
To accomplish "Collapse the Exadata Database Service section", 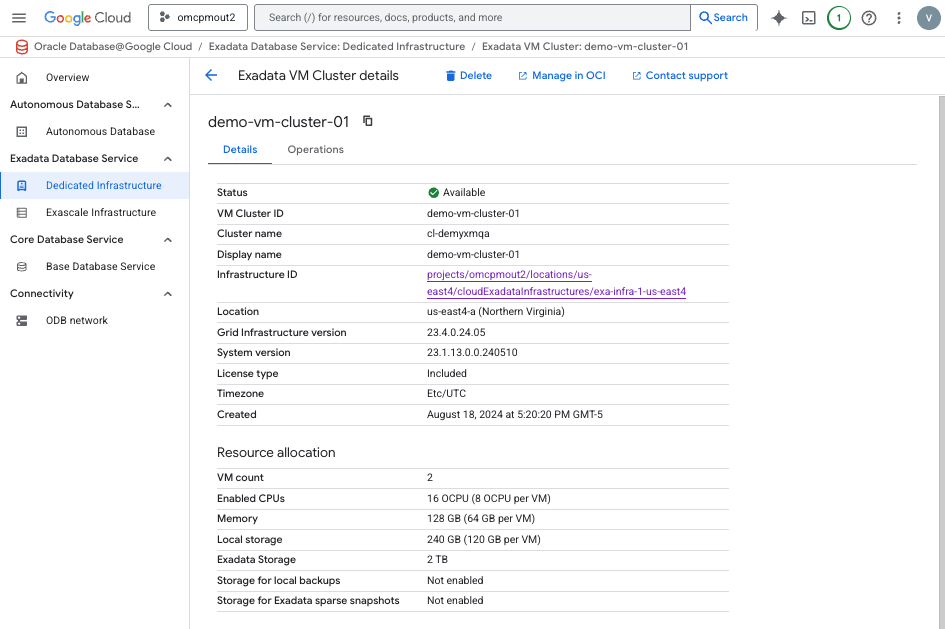I will 167,158.
